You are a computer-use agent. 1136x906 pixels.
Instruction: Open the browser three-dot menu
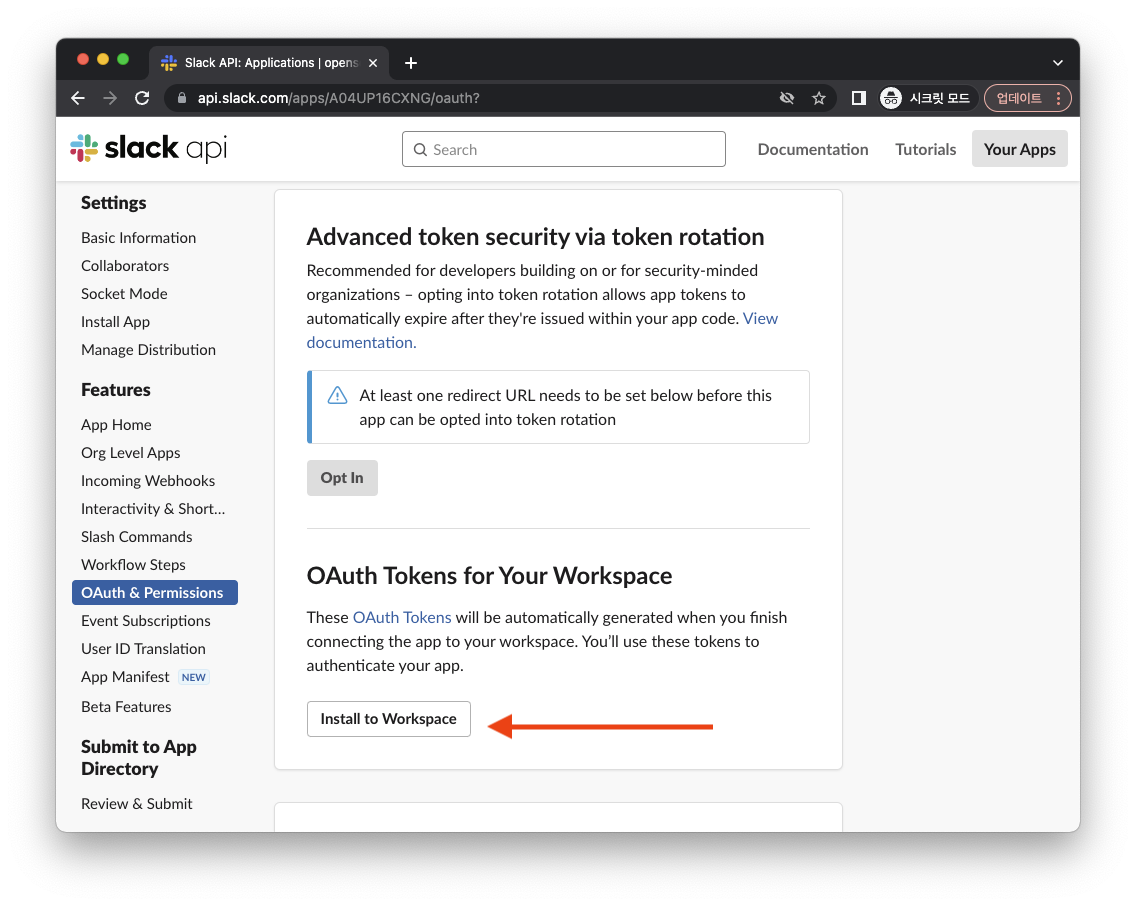[1058, 98]
